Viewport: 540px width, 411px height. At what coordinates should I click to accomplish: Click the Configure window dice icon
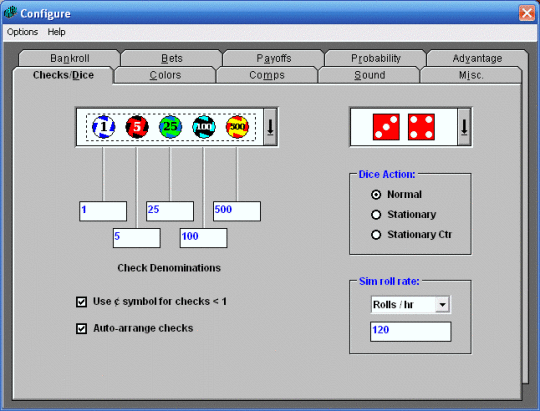10,13
